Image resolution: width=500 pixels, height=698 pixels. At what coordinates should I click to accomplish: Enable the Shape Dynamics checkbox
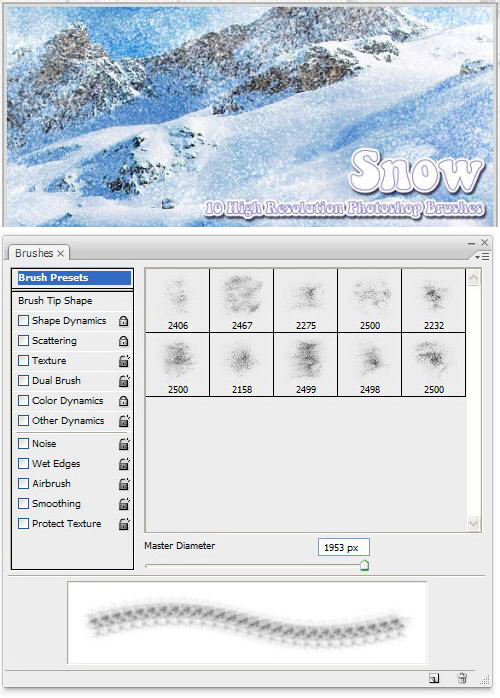(x=24, y=321)
